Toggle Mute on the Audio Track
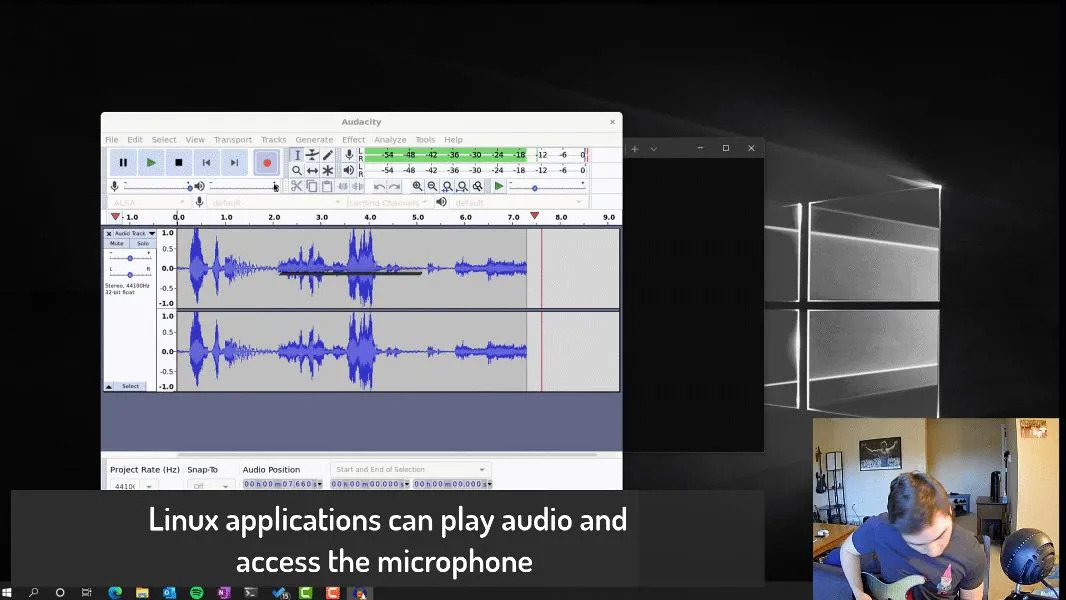1066x600 pixels. pyautogui.click(x=117, y=243)
